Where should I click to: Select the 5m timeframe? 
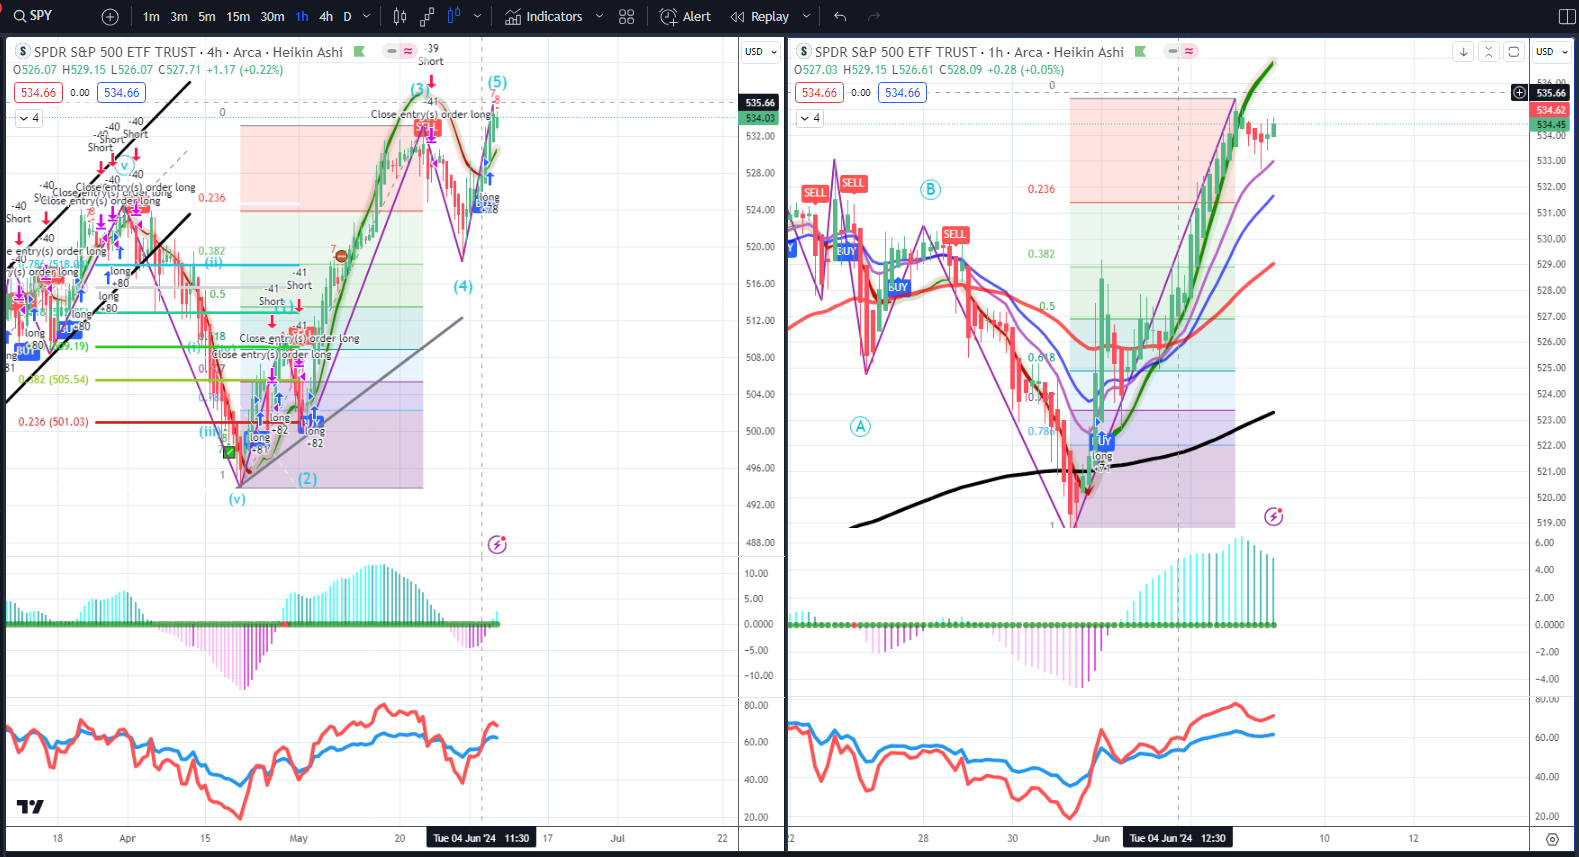(x=207, y=17)
